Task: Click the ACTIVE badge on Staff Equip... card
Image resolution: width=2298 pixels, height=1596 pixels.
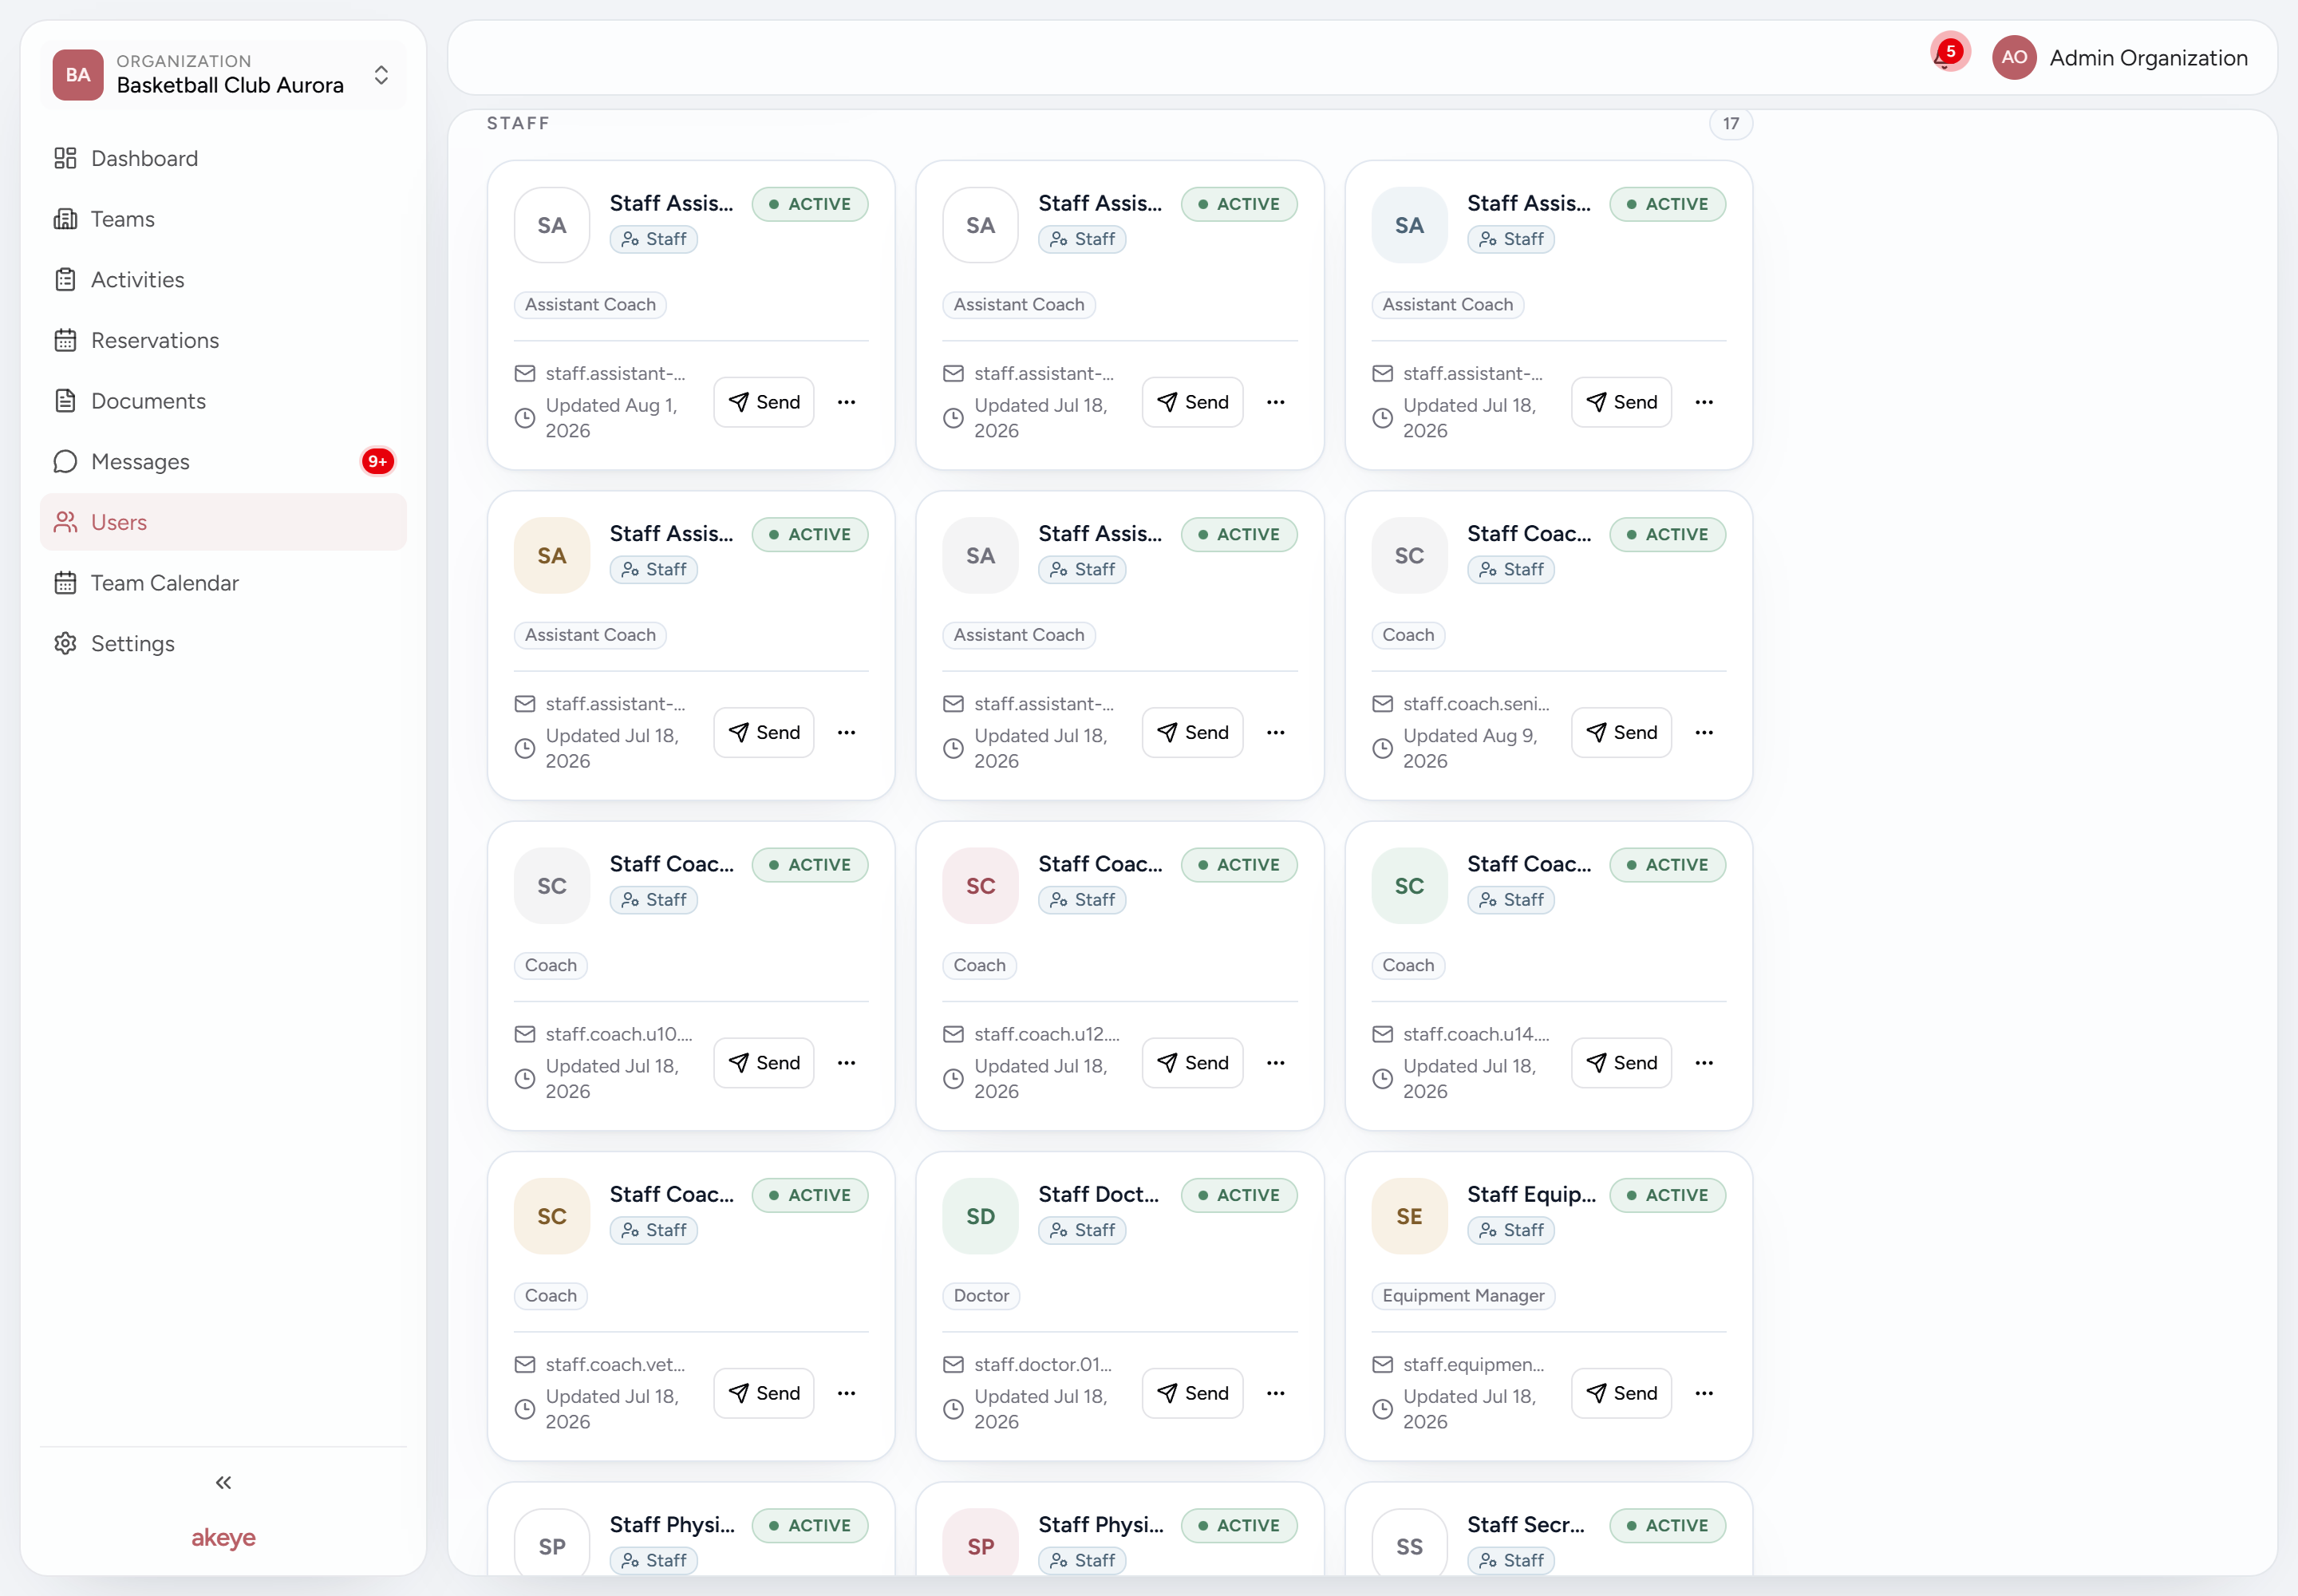Action: (x=1667, y=1195)
